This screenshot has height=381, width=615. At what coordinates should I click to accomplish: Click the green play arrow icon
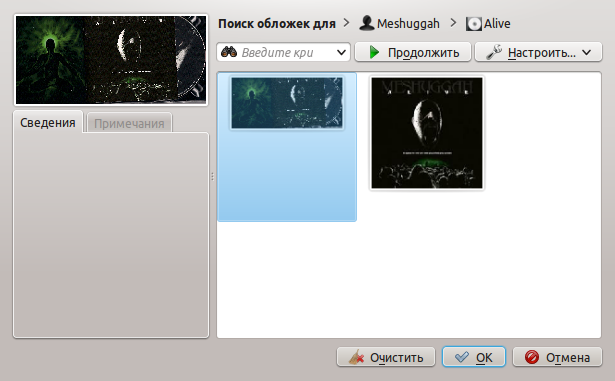pos(374,52)
